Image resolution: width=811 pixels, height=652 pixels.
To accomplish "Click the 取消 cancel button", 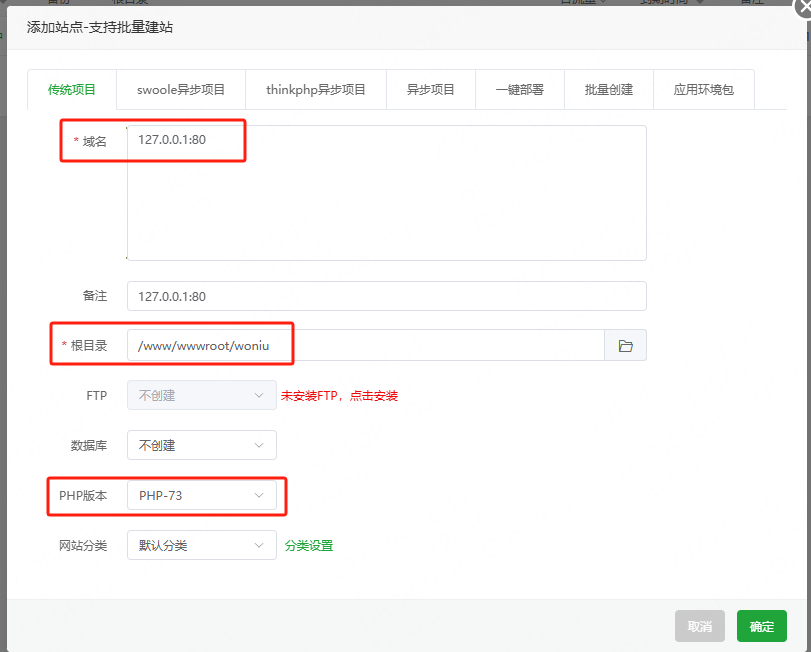I will click(700, 625).
